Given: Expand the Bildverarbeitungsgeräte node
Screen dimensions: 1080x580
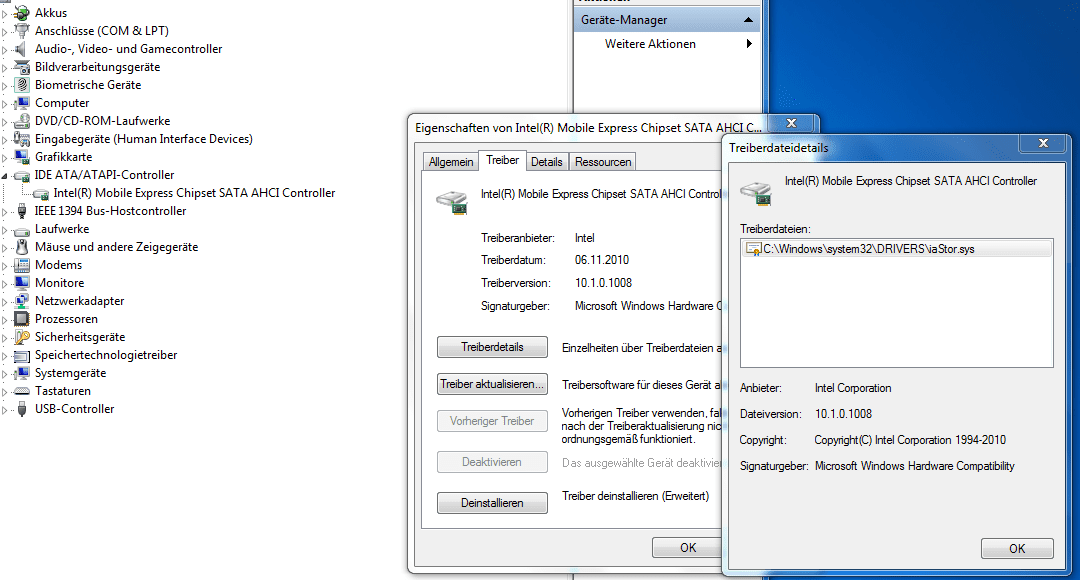Looking at the screenshot, I should coord(5,68).
